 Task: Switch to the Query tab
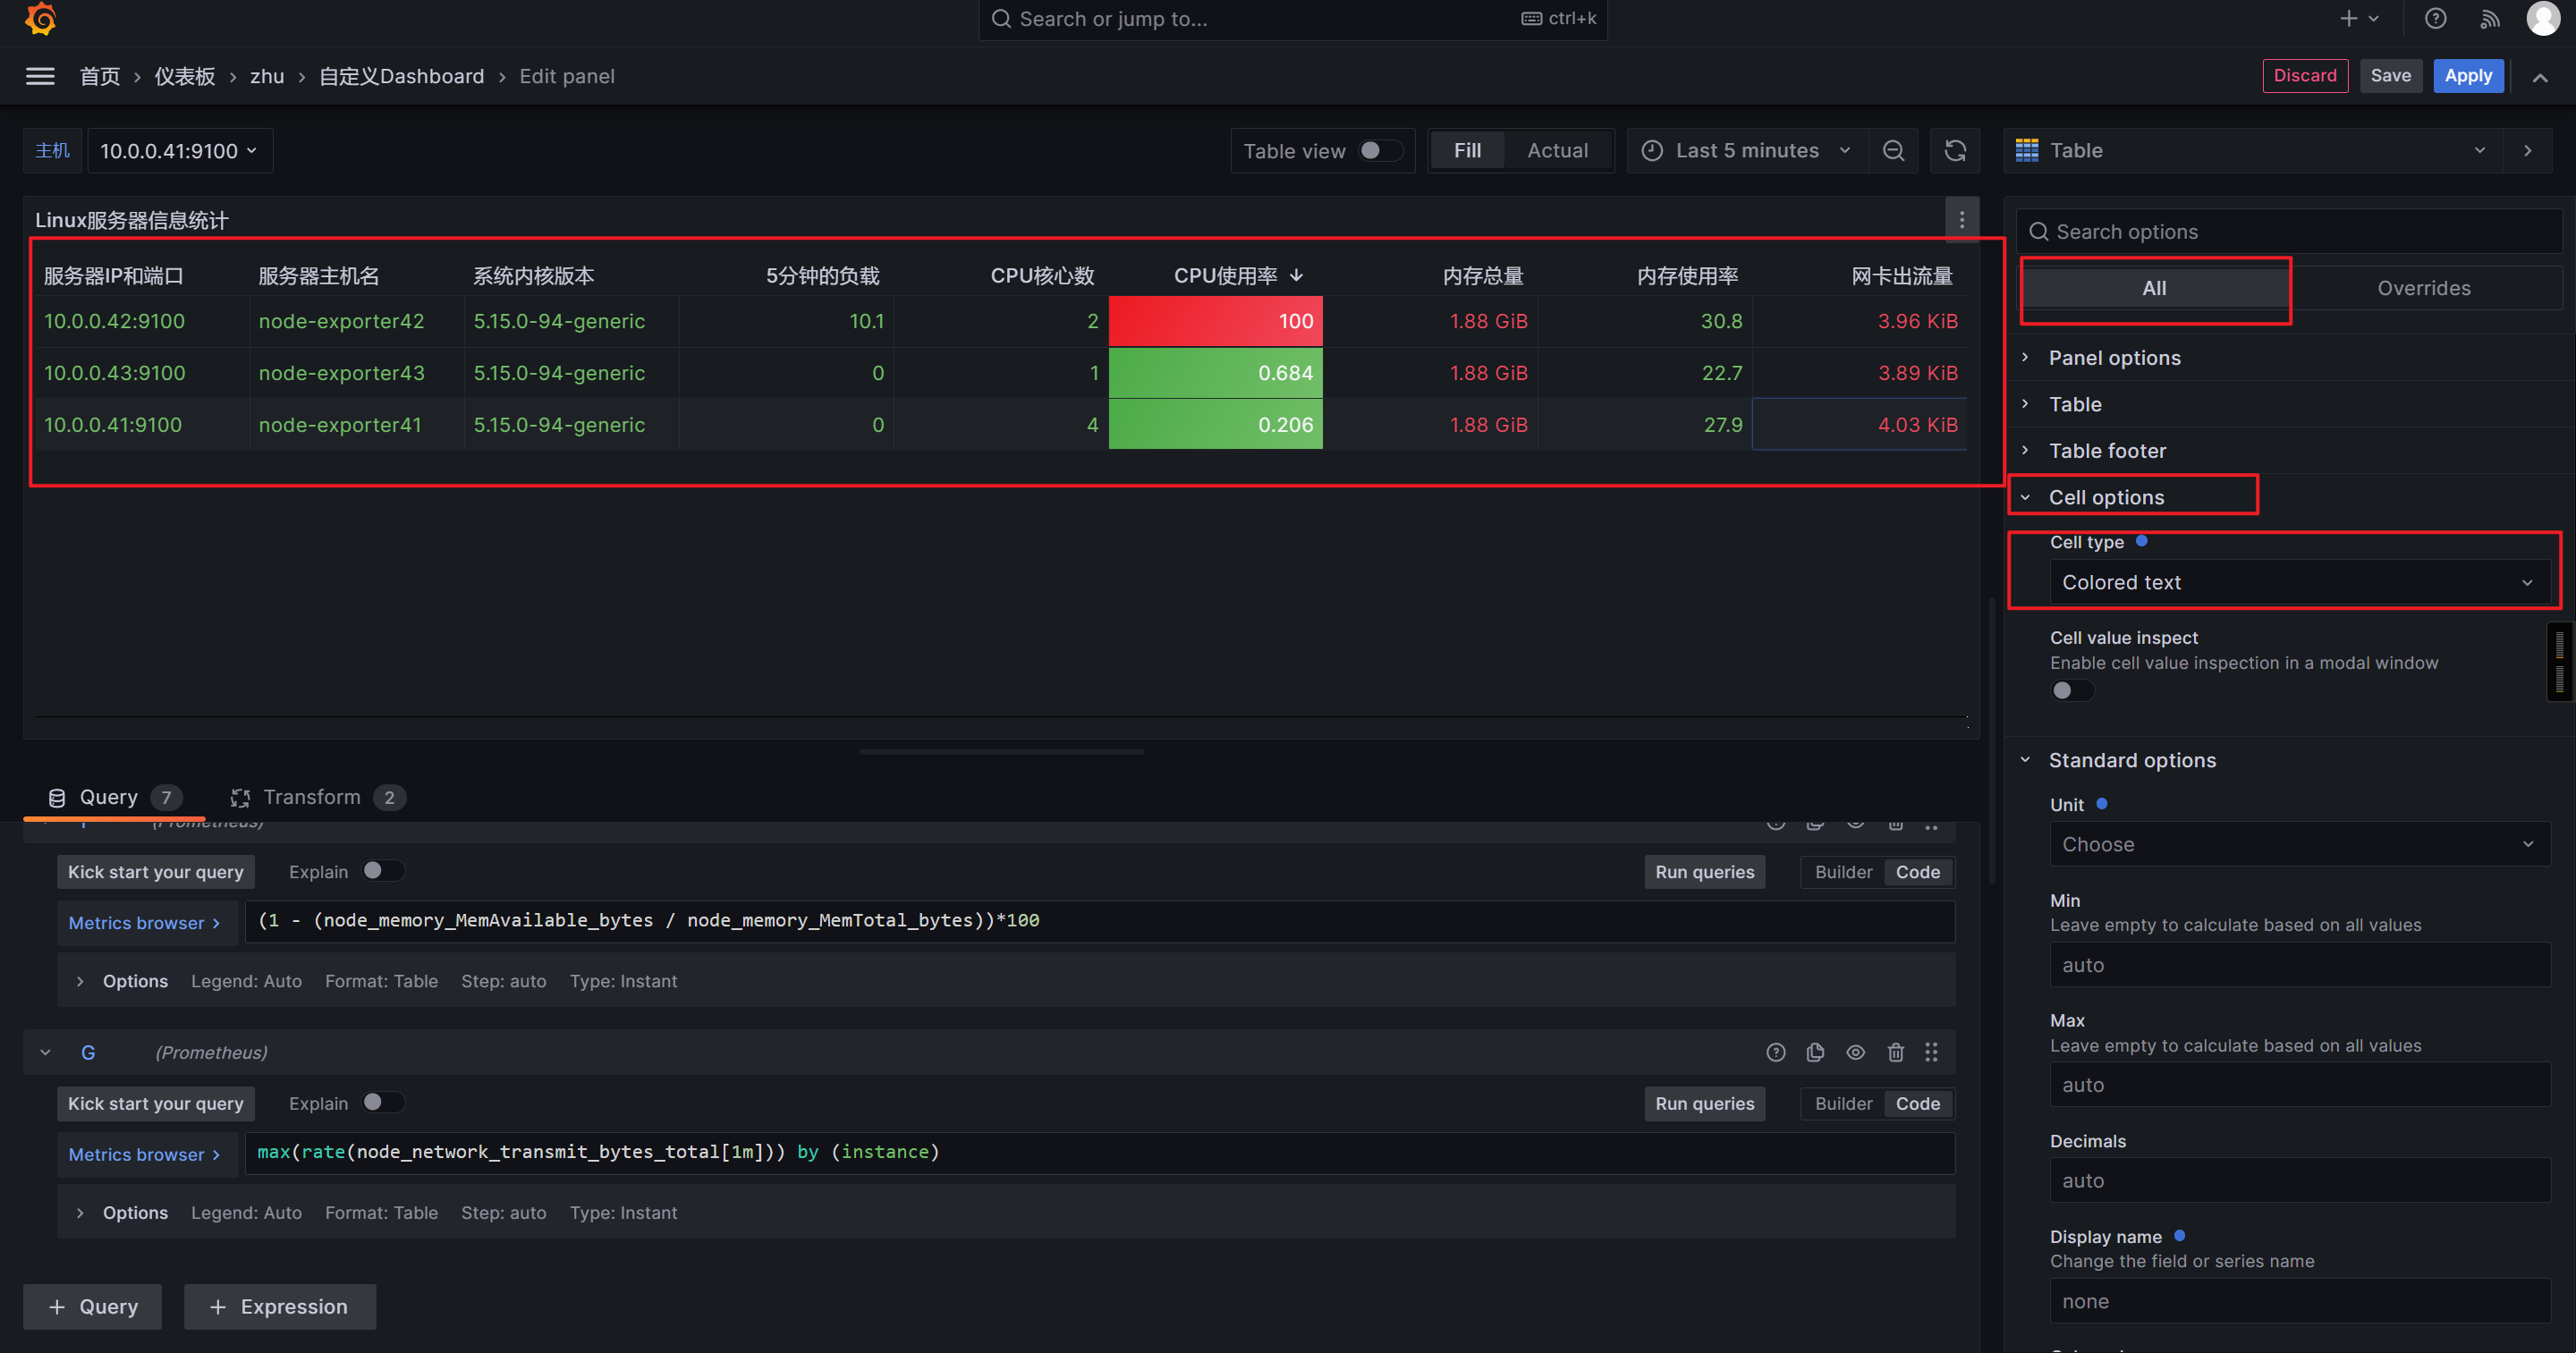coord(114,797)
